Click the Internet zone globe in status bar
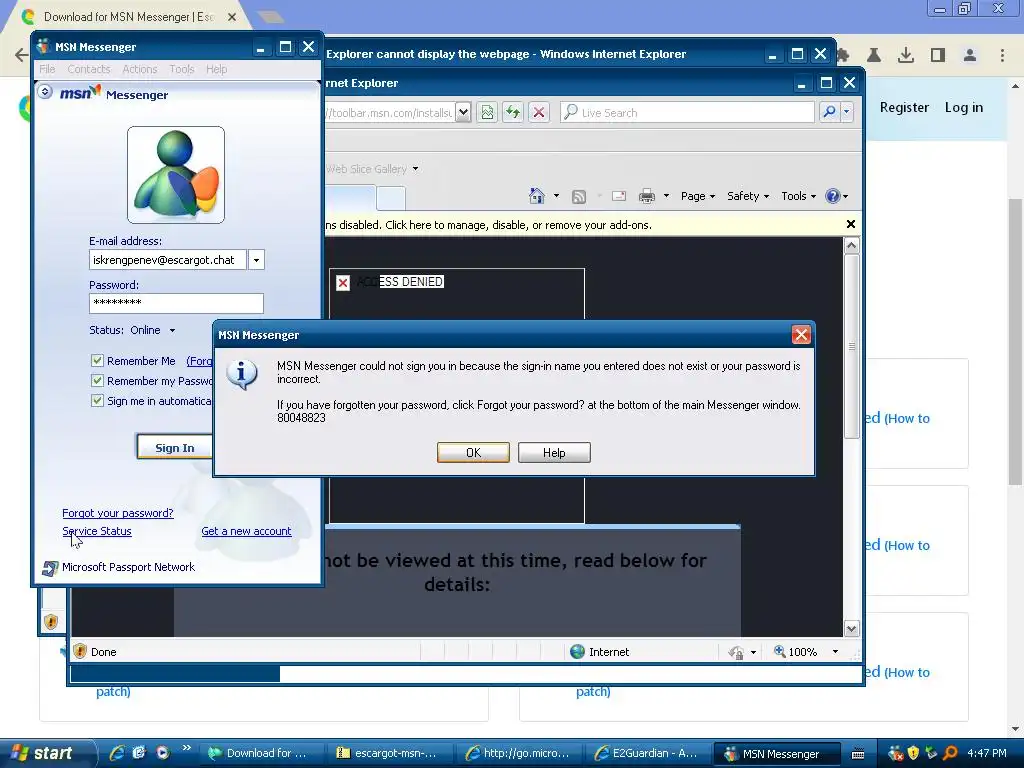The width and height of the screenshot is (1024, 768). tap(577, 652)
